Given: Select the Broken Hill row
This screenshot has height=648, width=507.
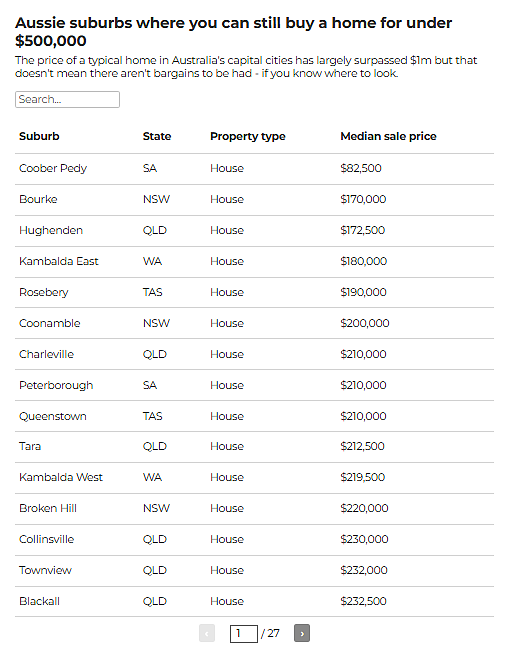Looking at the screenshot, I should pos(255,508).
